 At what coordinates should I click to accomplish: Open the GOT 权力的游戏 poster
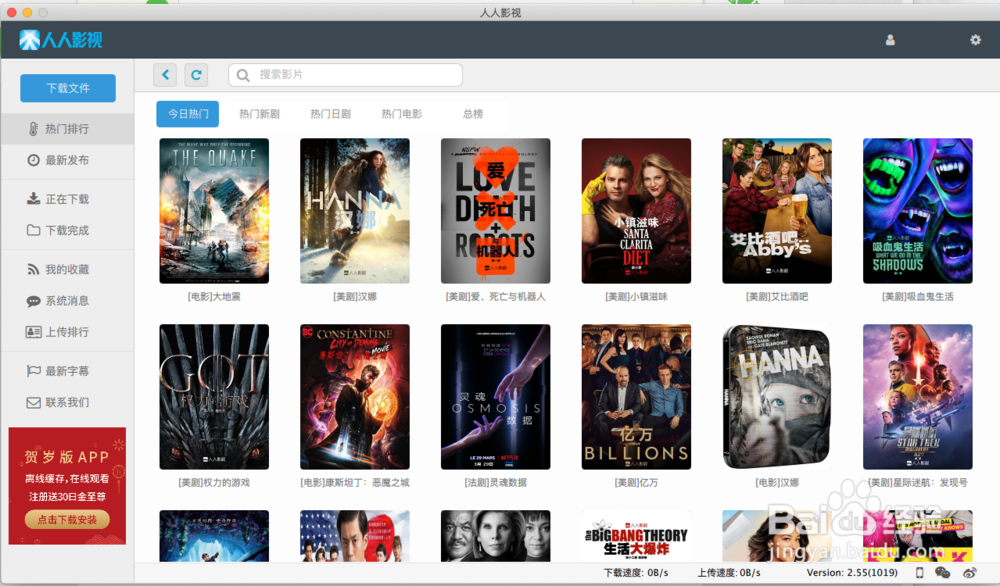tap(214, 397)
